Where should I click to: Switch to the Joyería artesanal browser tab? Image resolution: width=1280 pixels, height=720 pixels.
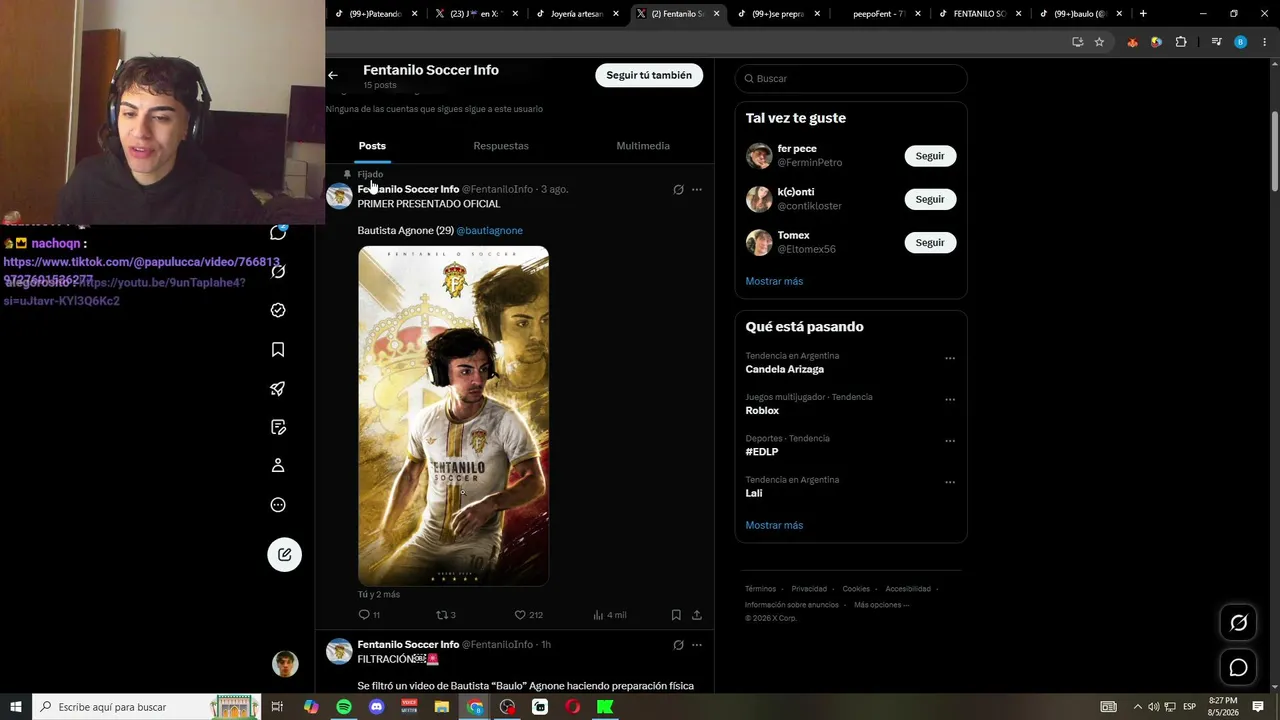click(577, 14)
